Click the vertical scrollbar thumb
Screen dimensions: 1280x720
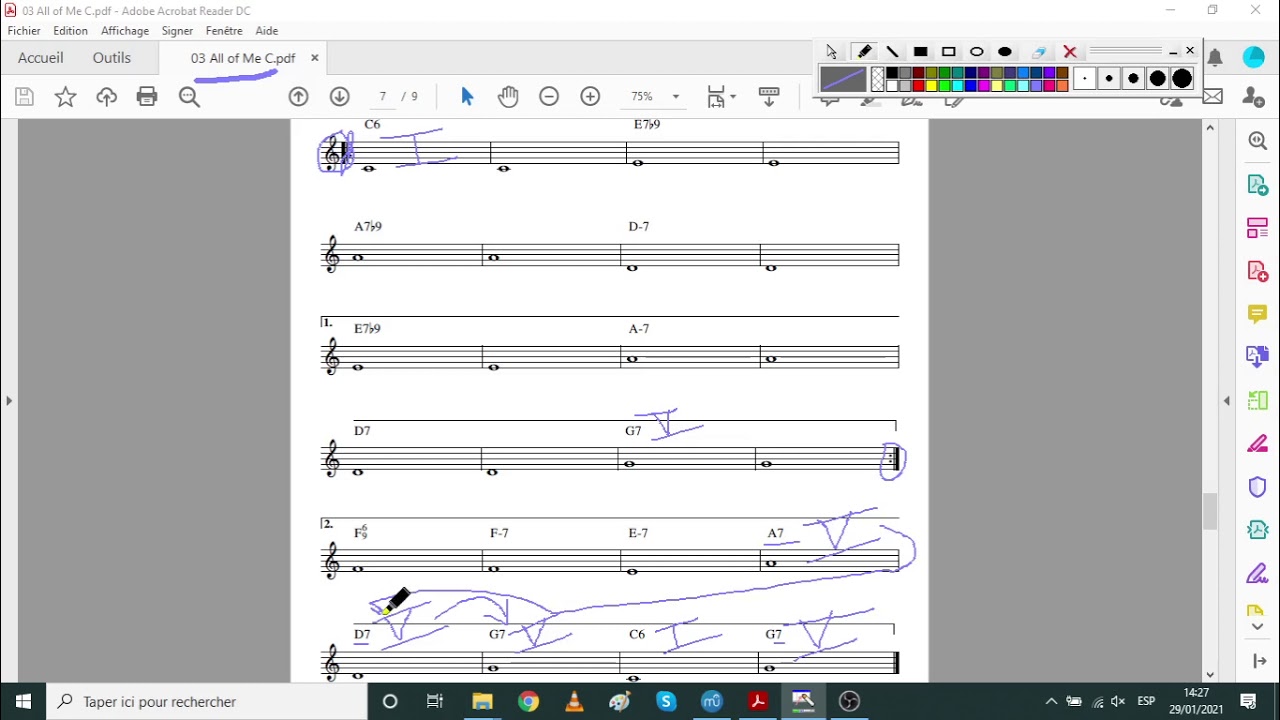(x=1210, y=512)
